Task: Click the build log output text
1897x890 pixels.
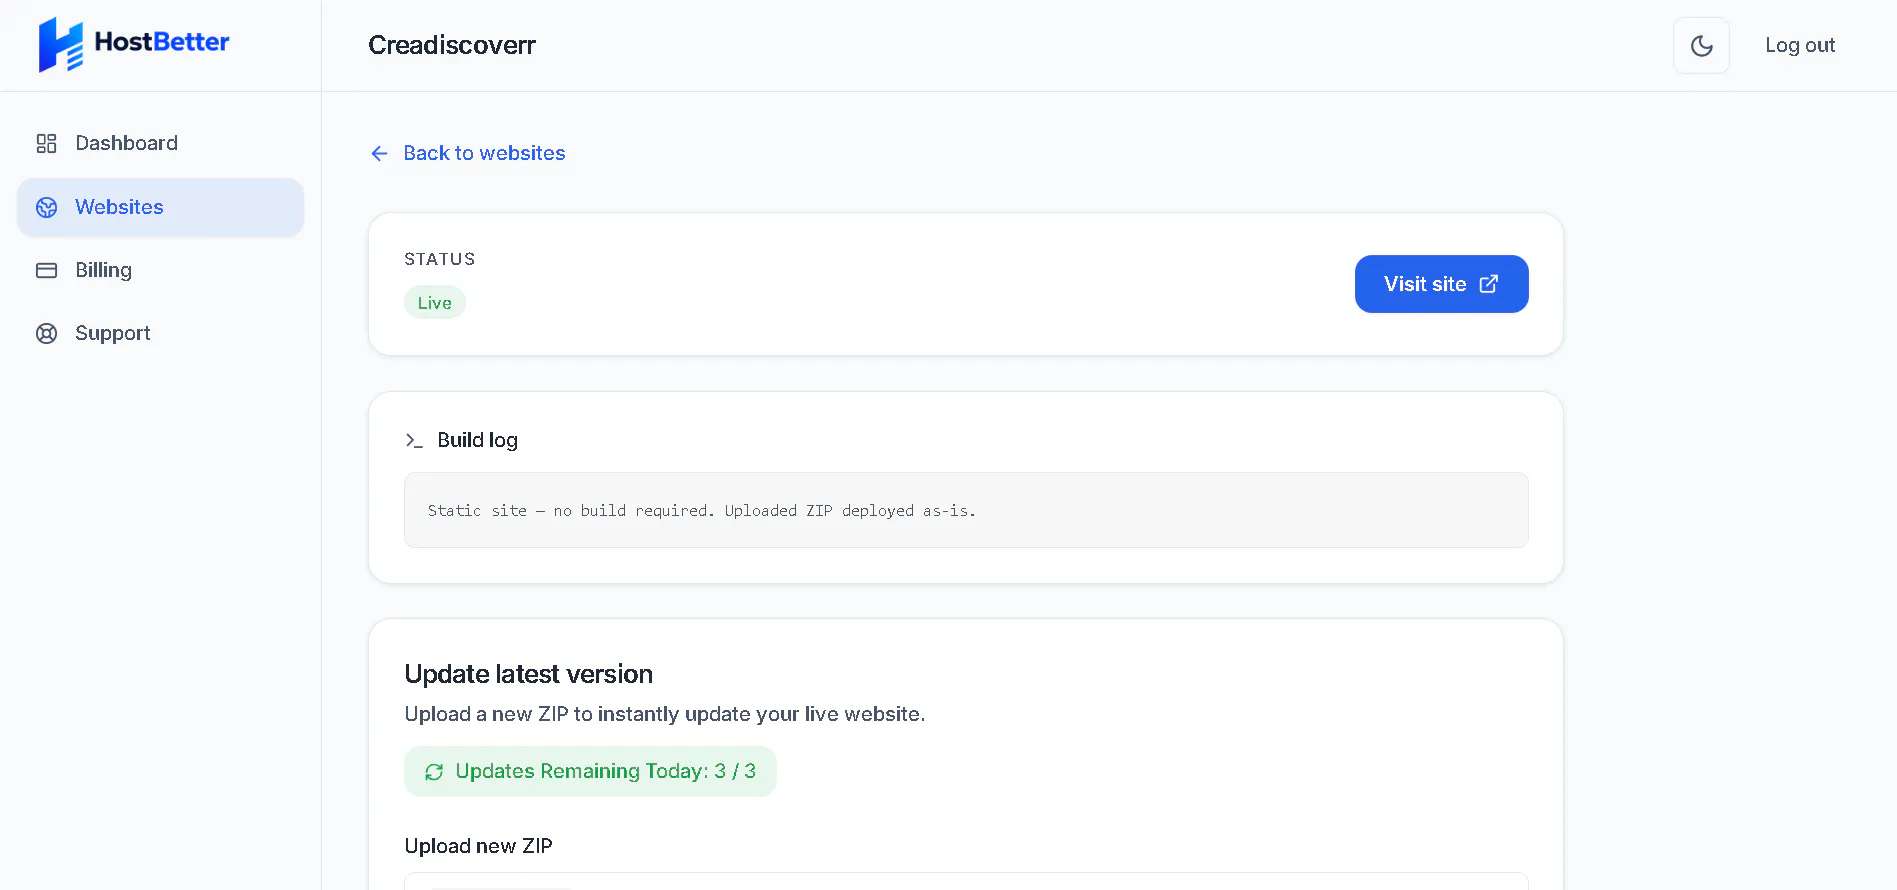Action: pyautogui.click(x=701, y=510)
